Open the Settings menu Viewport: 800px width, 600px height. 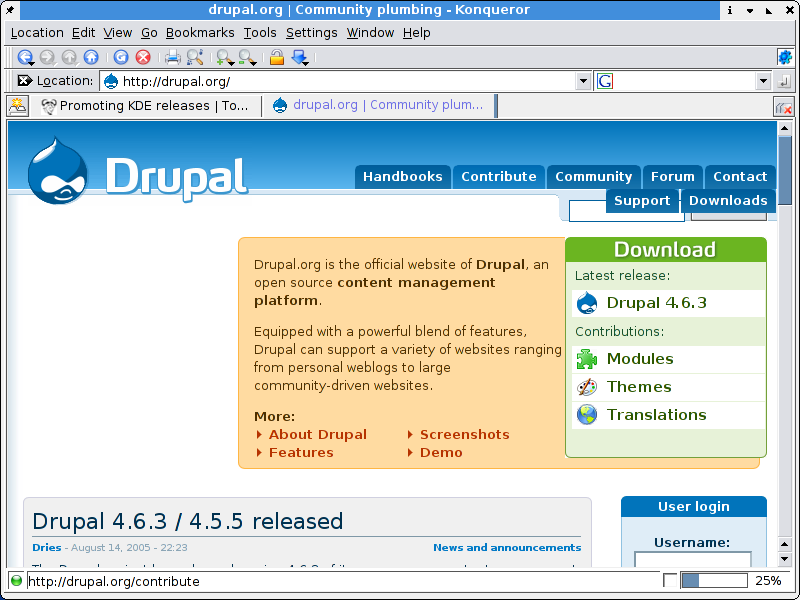click(x=311, y=33)
